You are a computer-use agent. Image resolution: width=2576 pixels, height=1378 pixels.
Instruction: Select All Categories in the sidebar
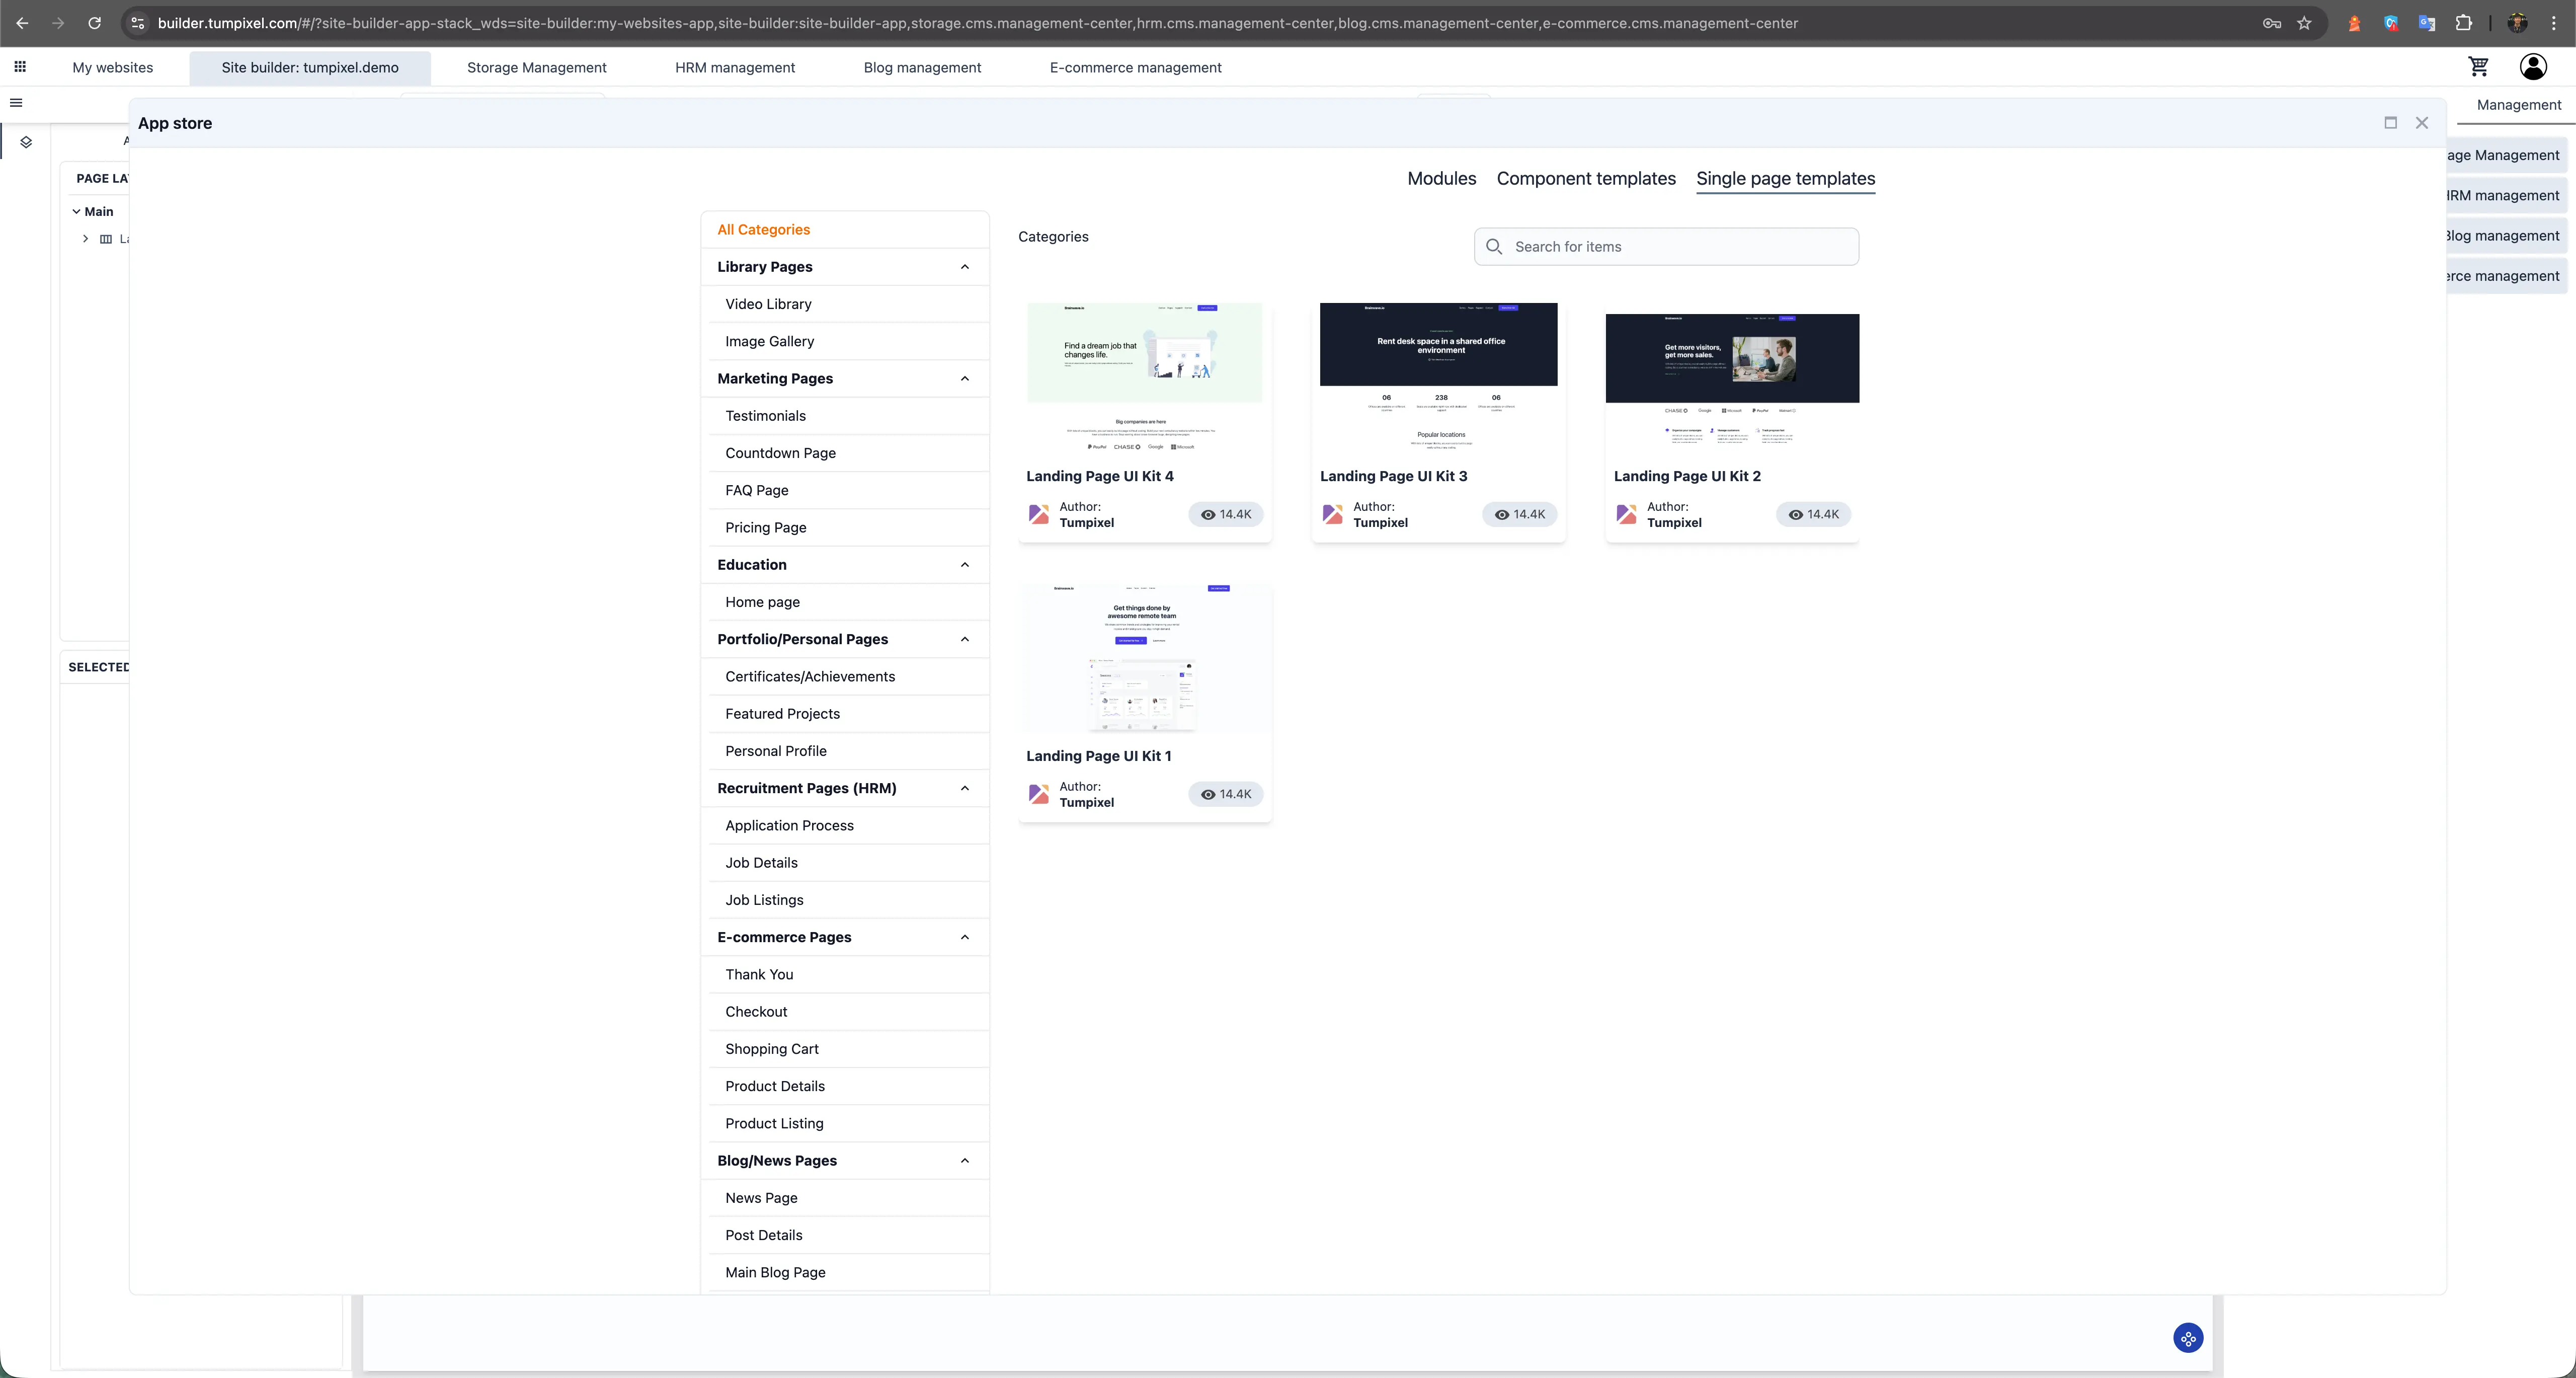[x=763, y=229]
